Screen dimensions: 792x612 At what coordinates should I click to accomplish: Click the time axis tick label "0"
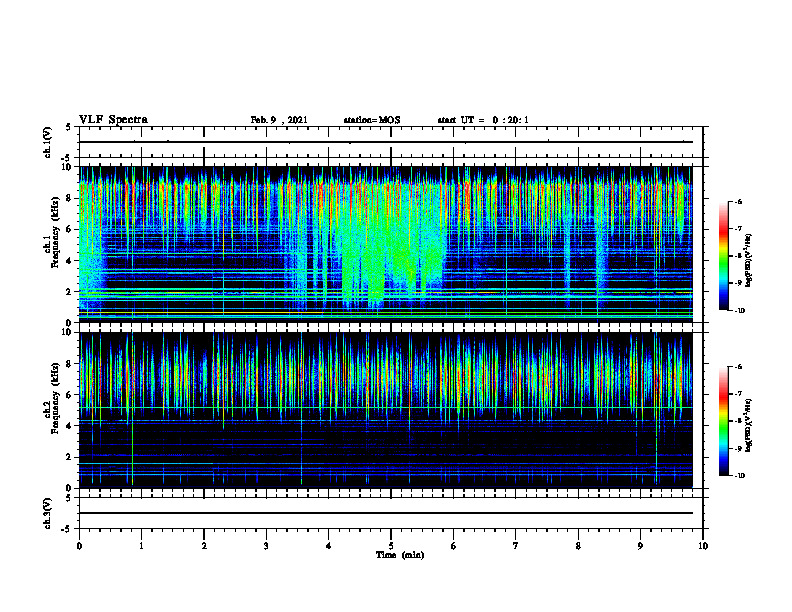pos(79,546)
